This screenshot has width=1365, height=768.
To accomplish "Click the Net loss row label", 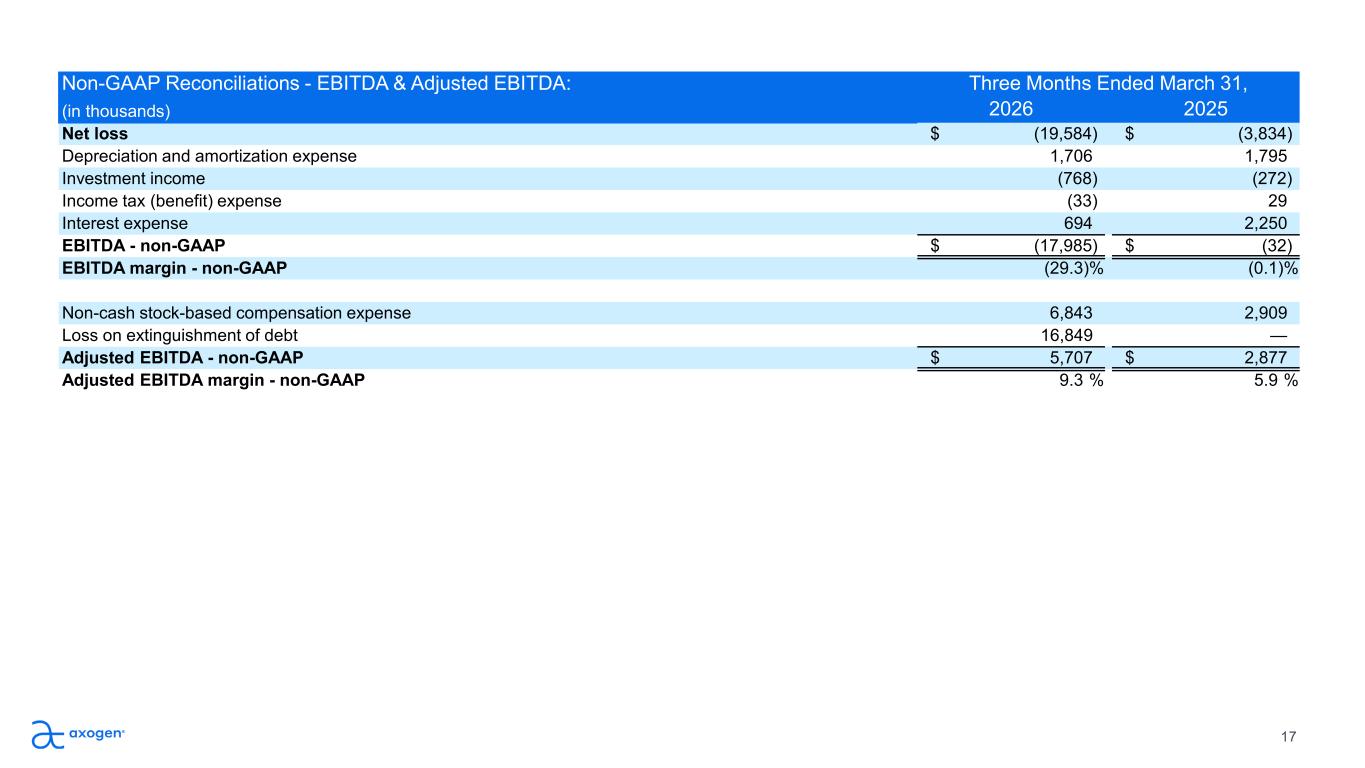I will [95, 133].
